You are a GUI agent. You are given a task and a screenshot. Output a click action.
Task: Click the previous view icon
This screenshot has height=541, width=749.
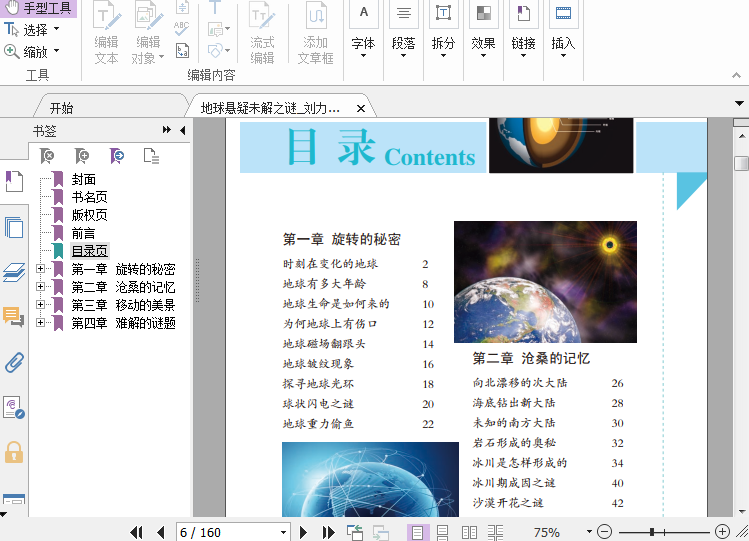click(x=355, y=532)
